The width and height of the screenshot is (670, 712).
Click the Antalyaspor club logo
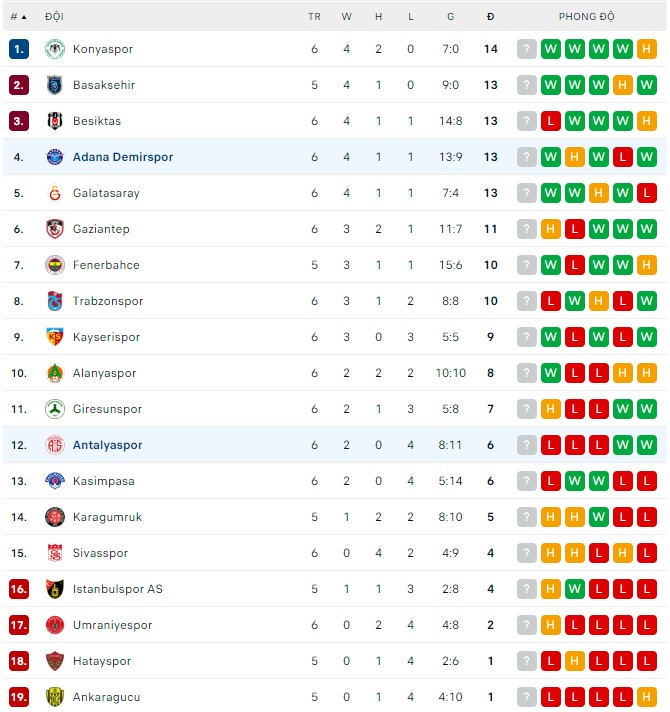click(x=54, y=445)
